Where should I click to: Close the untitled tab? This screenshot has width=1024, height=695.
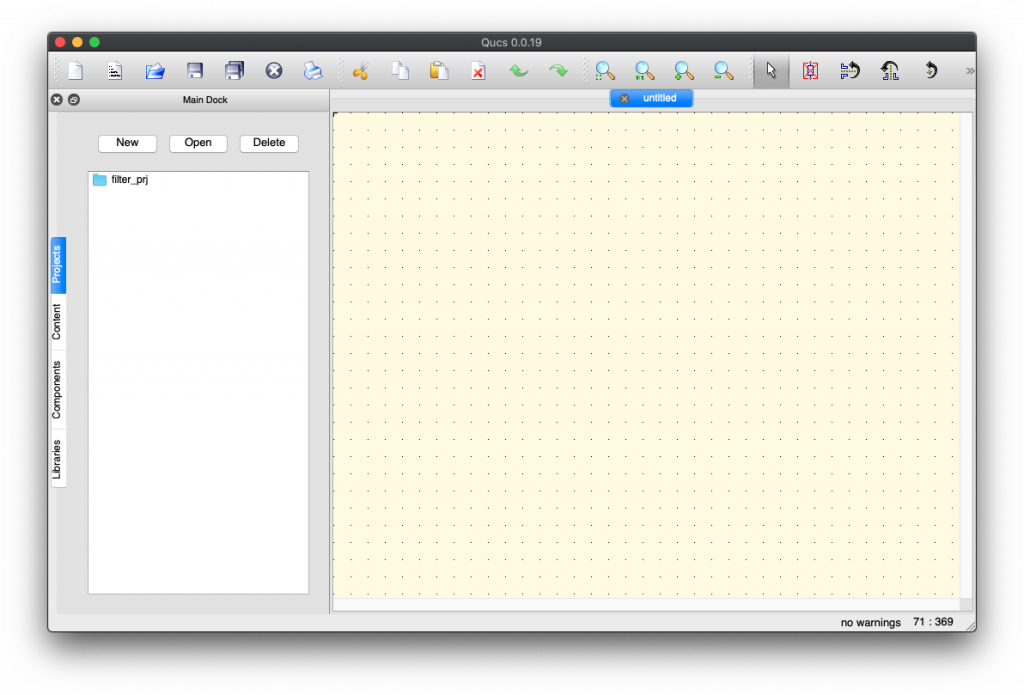click(624, 99)
